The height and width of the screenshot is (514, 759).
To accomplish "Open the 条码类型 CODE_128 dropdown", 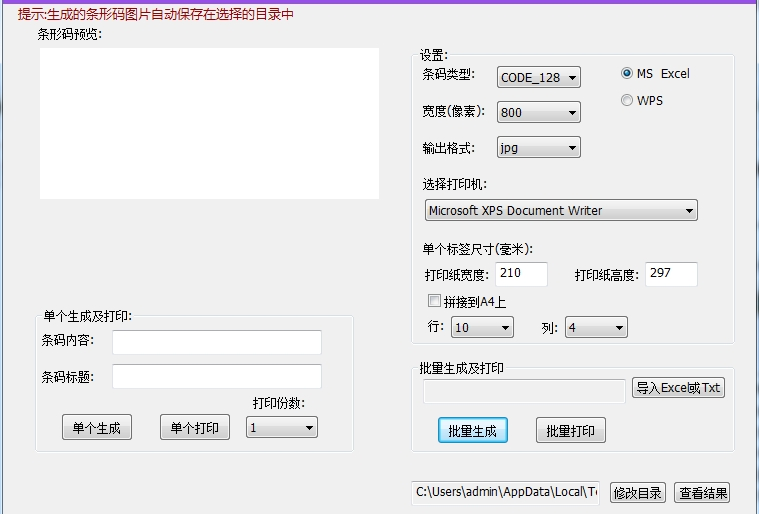I will click(x=538, y=78).
